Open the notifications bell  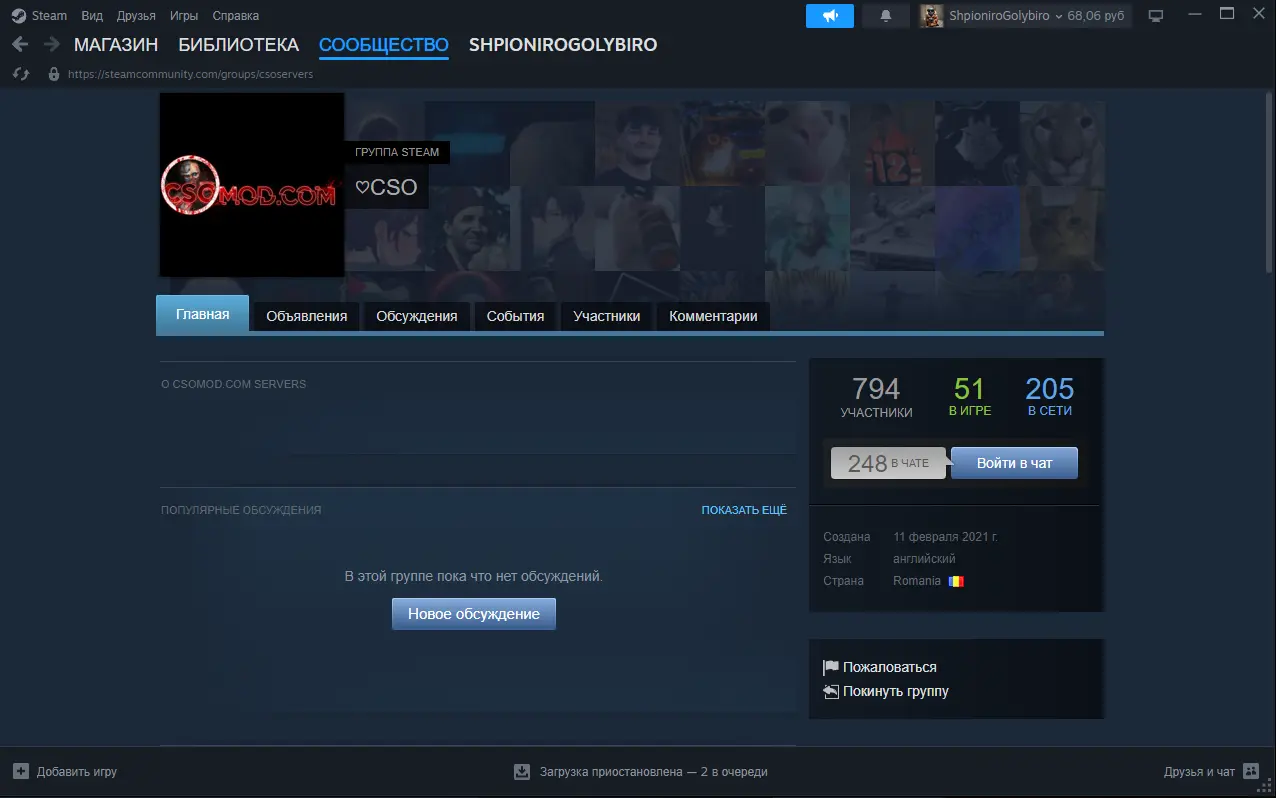(885, 16)
